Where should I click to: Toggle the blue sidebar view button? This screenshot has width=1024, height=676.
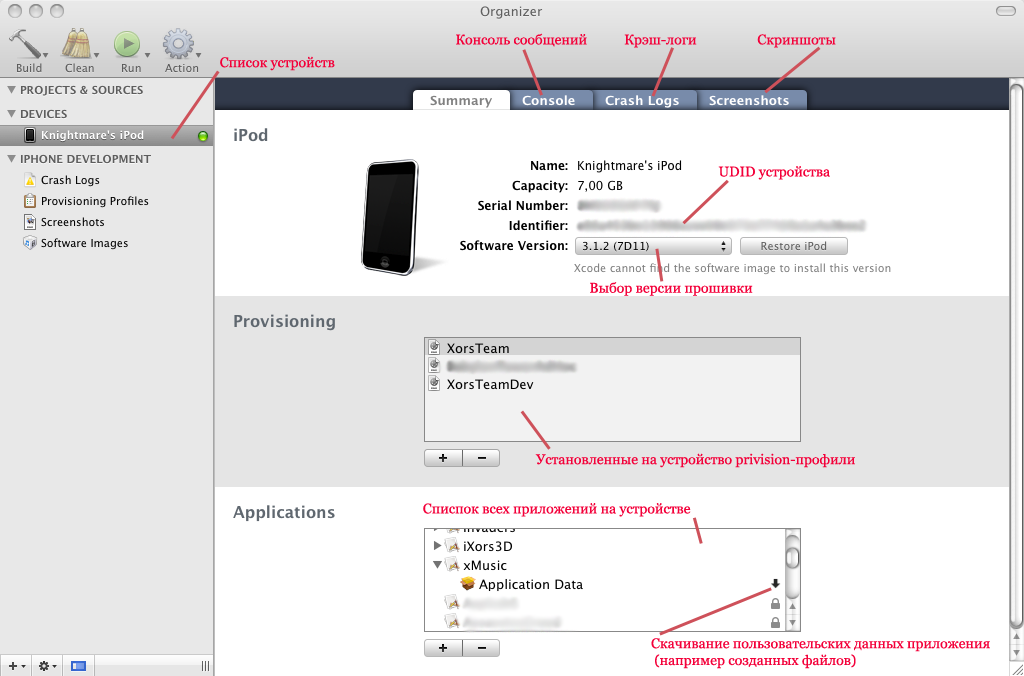[x=78, y=666]
